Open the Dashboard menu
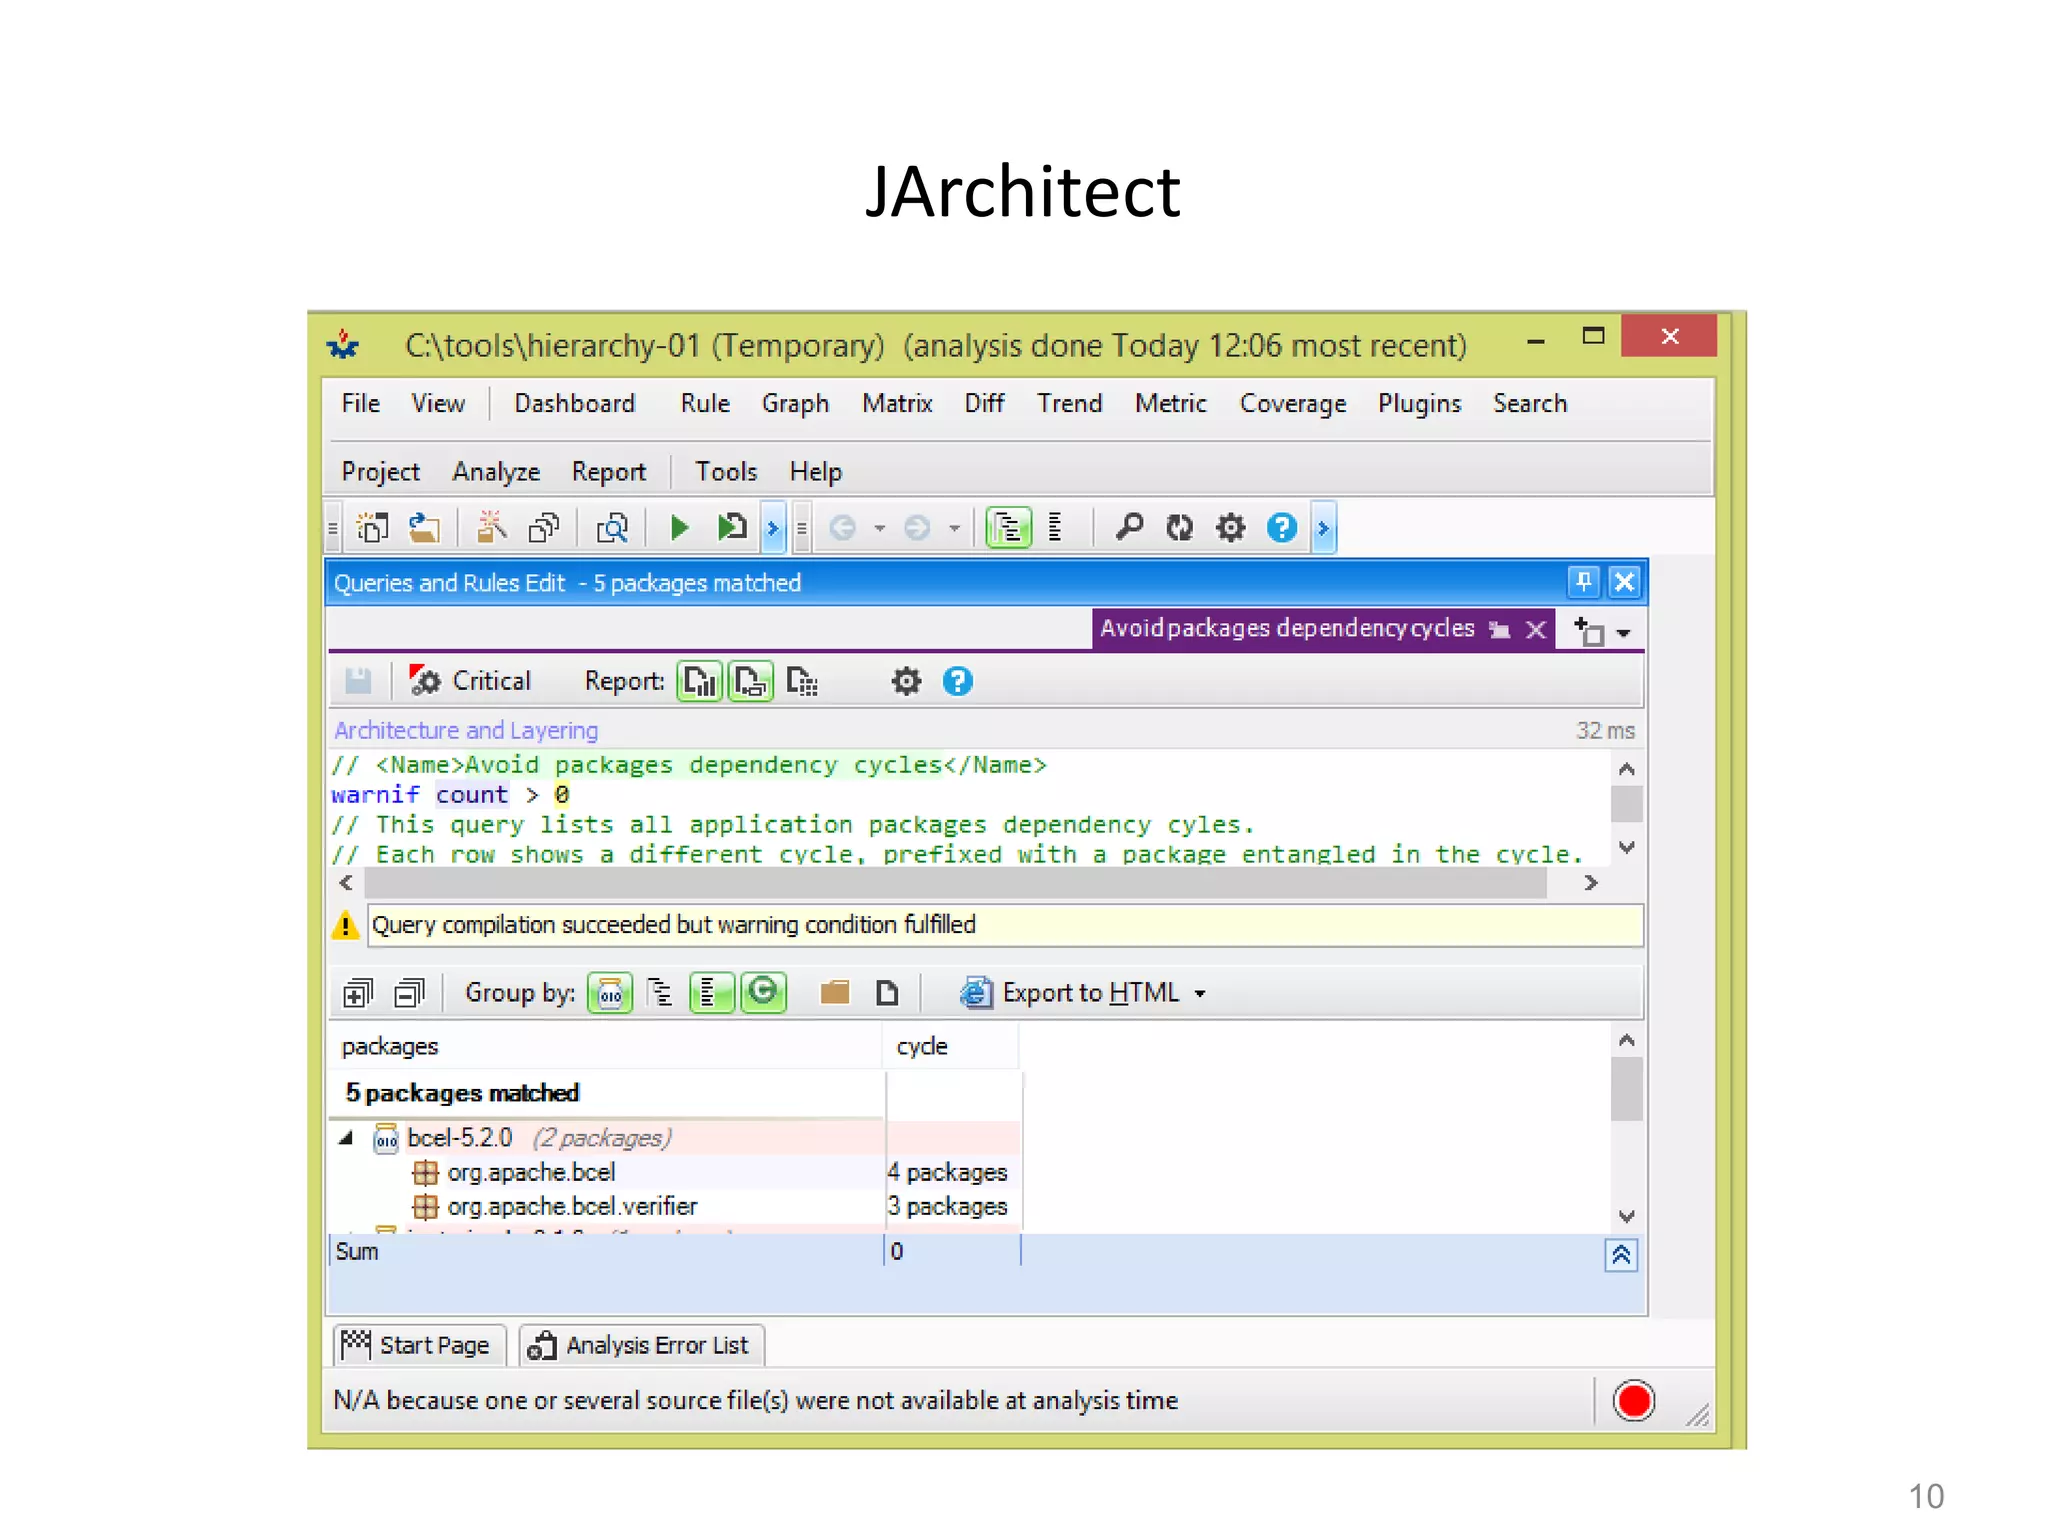Image resolution: width=2048 pixels, height=1536 pixels. point(574,403)
